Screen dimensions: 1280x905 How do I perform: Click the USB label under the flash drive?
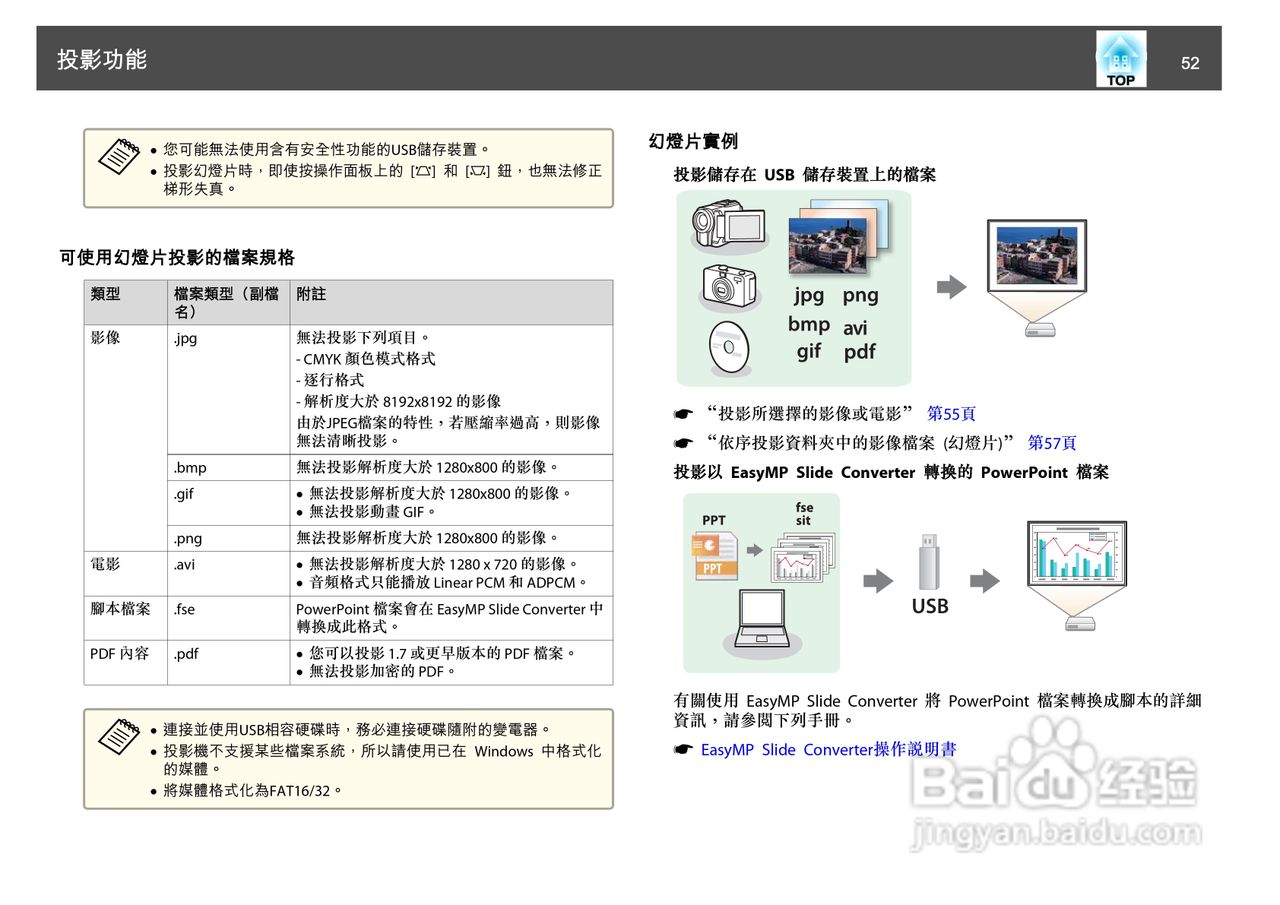930,606
